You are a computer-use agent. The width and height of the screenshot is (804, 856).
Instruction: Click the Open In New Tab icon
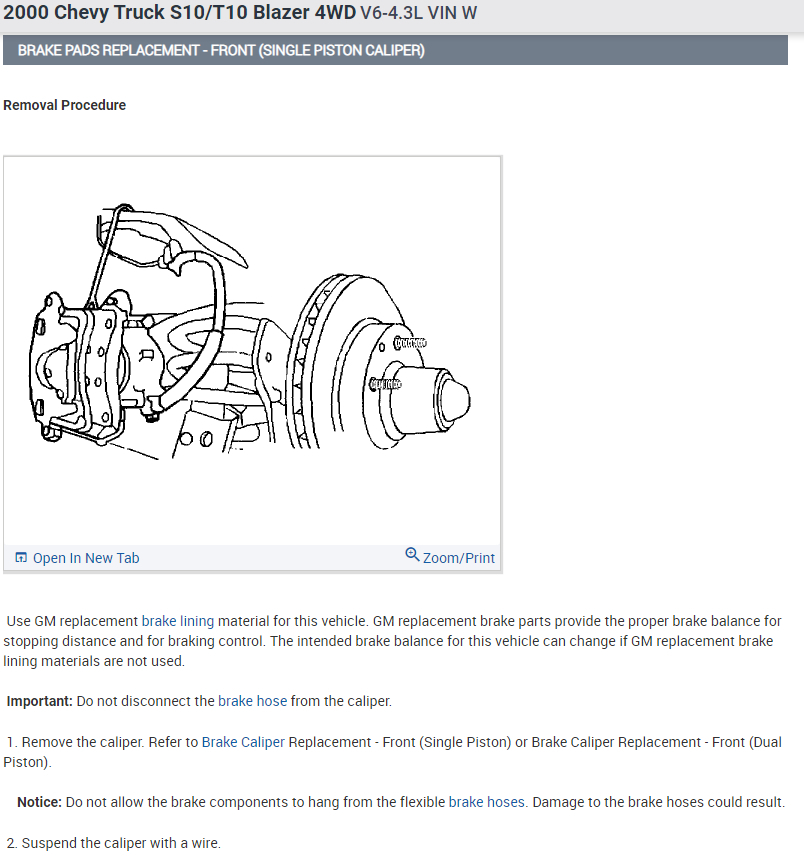21,557
